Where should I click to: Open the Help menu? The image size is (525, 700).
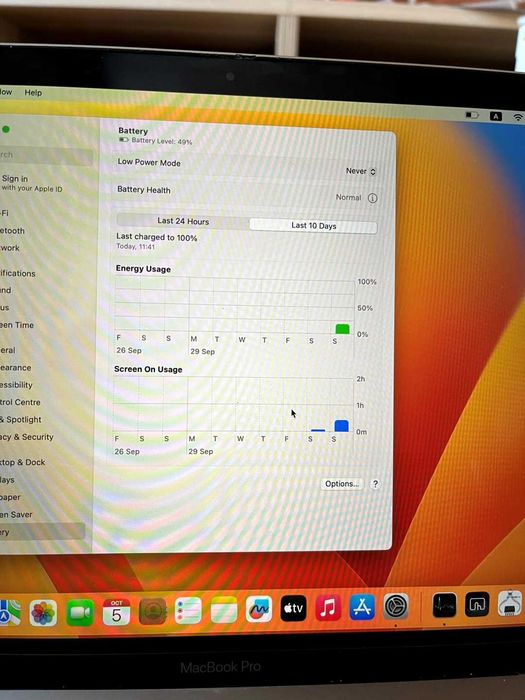coord(33,92)
